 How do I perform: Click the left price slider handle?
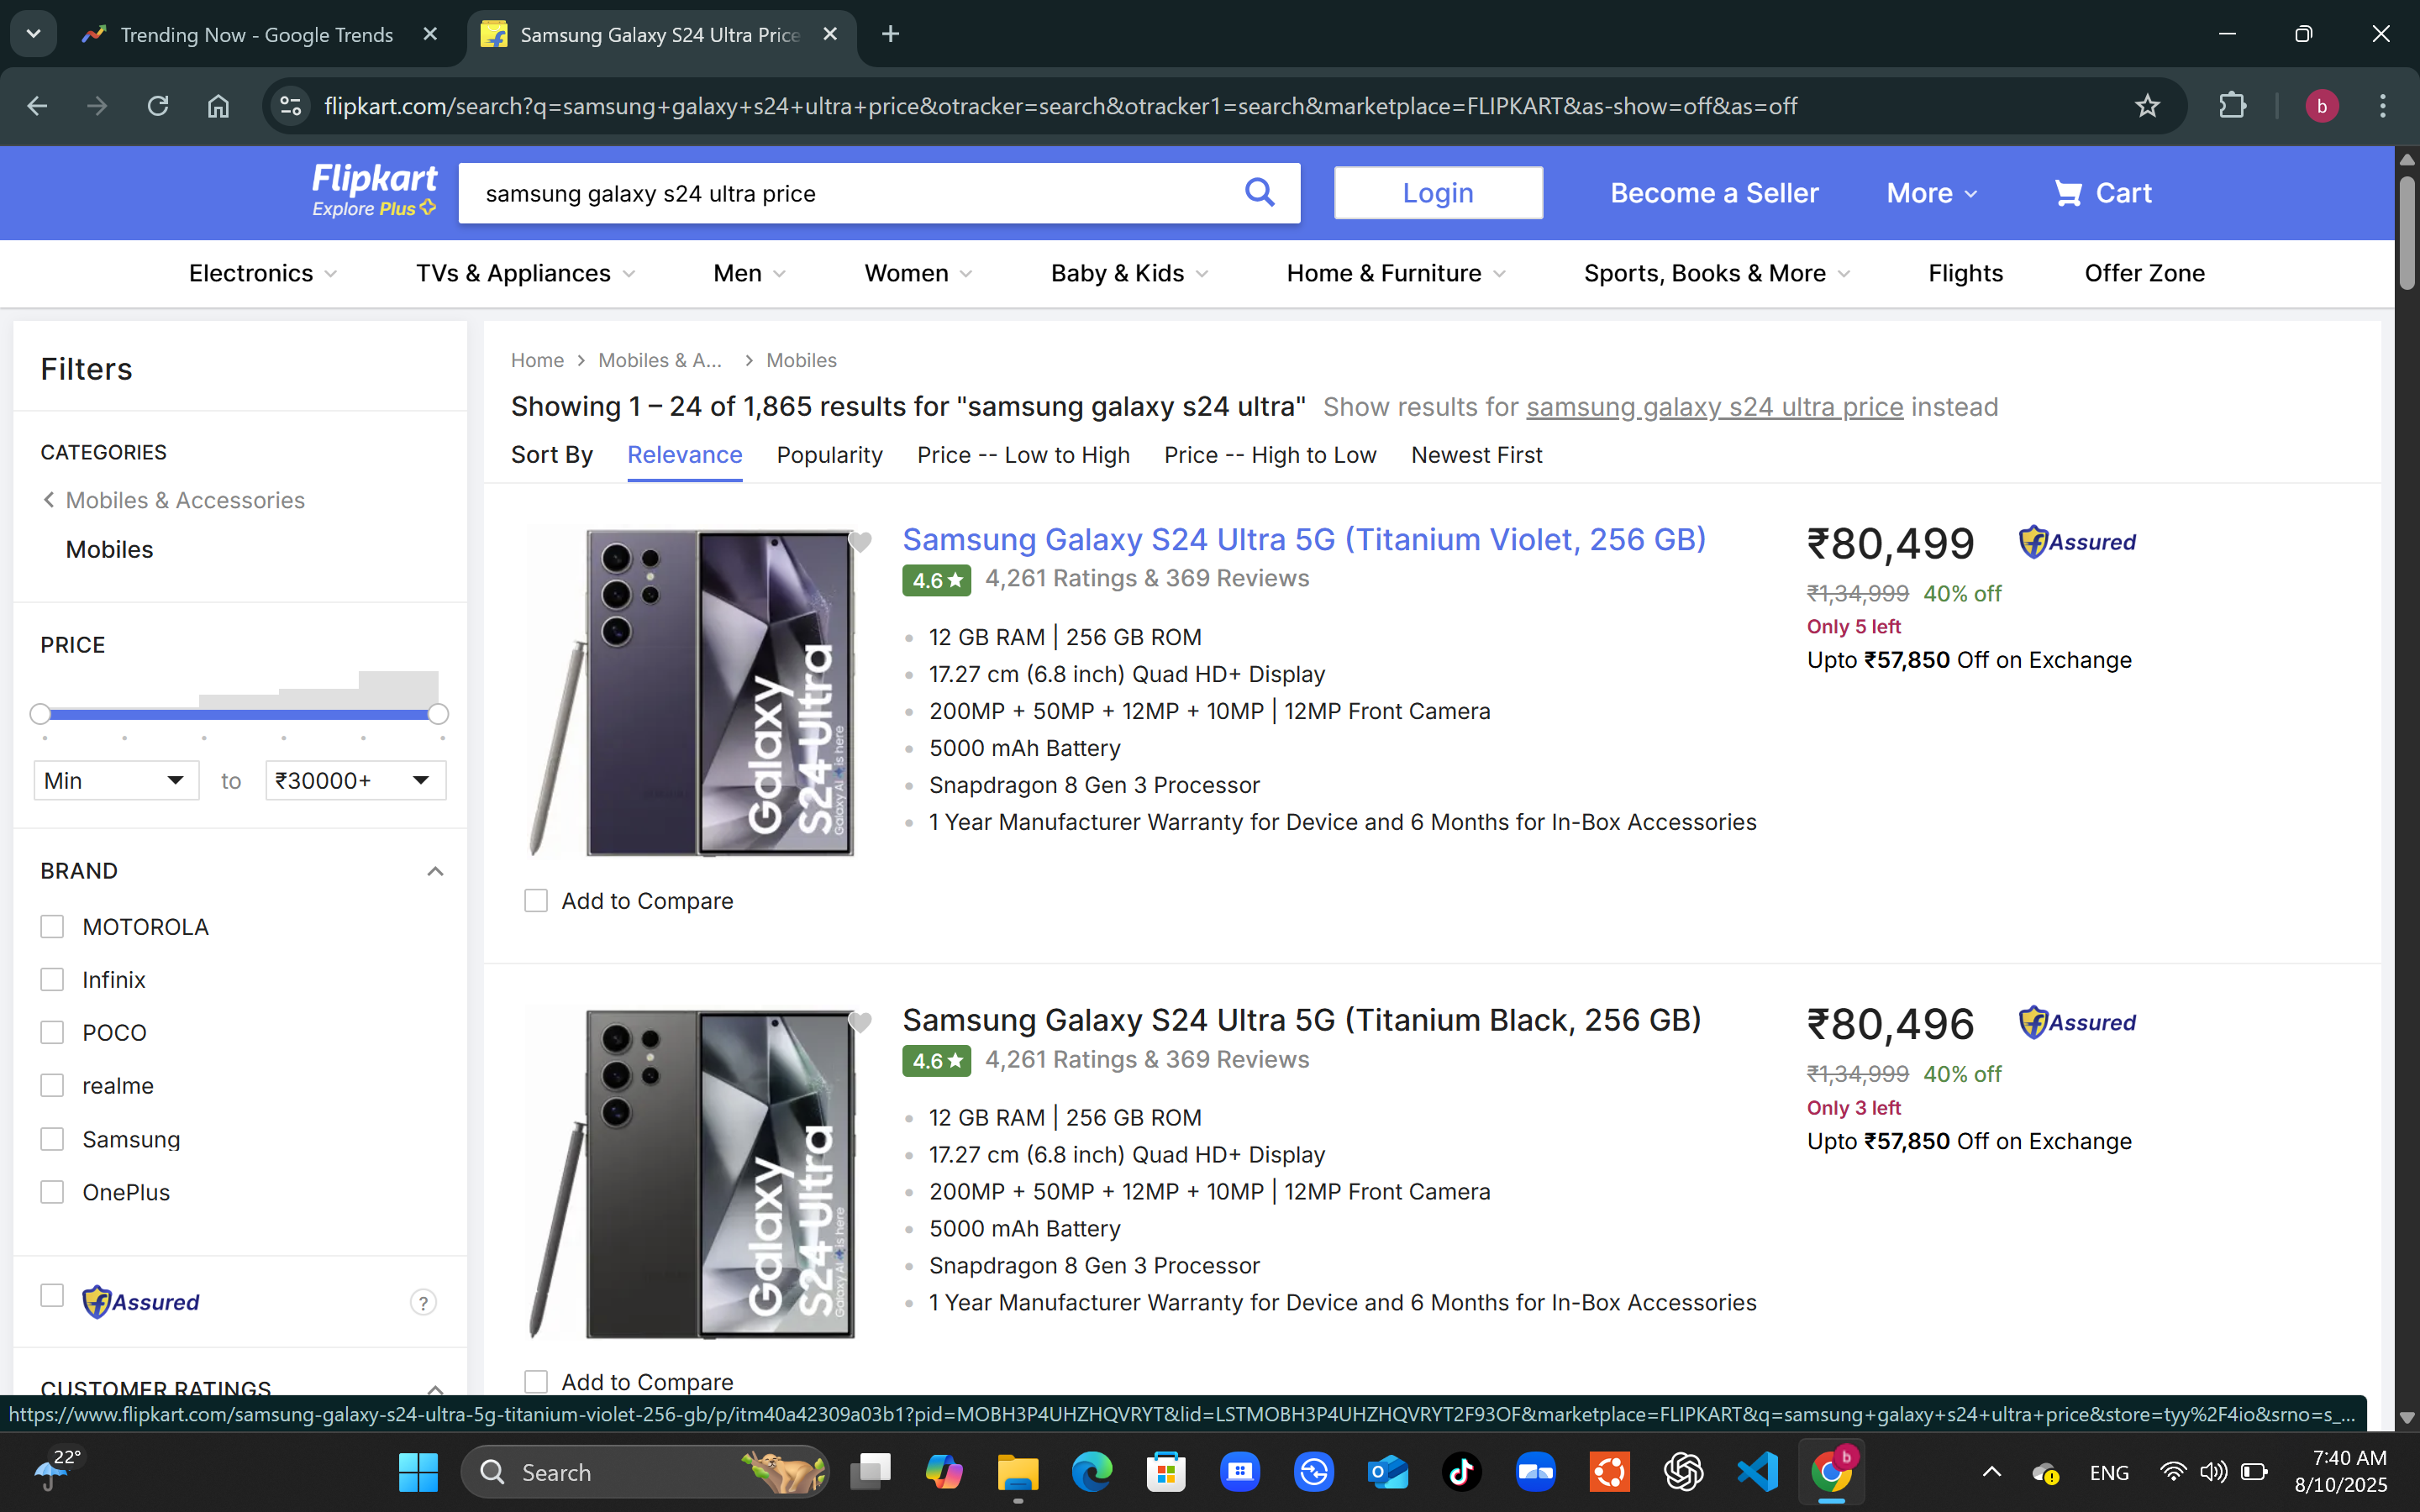pyautogui.click(x=40, y=714)
